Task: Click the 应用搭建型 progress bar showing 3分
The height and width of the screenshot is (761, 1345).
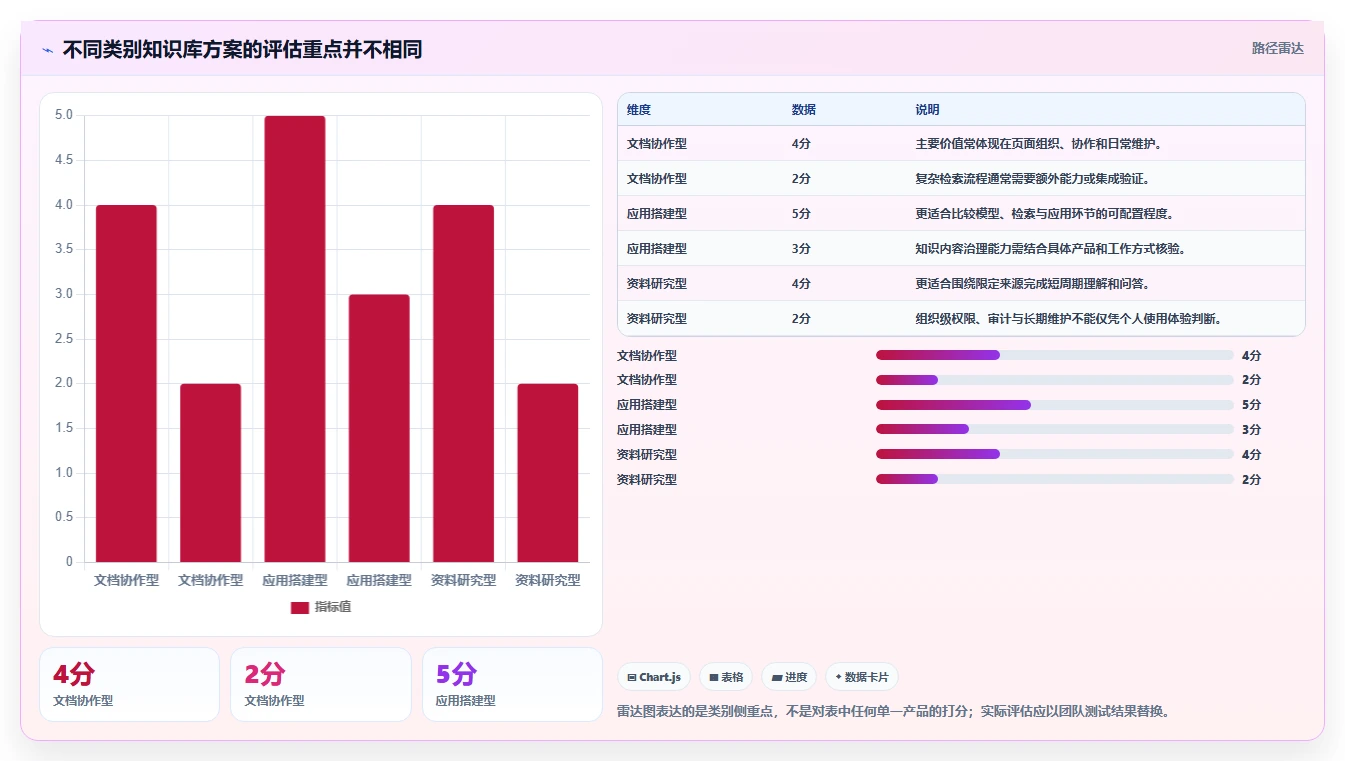Action: point(1055,430)
